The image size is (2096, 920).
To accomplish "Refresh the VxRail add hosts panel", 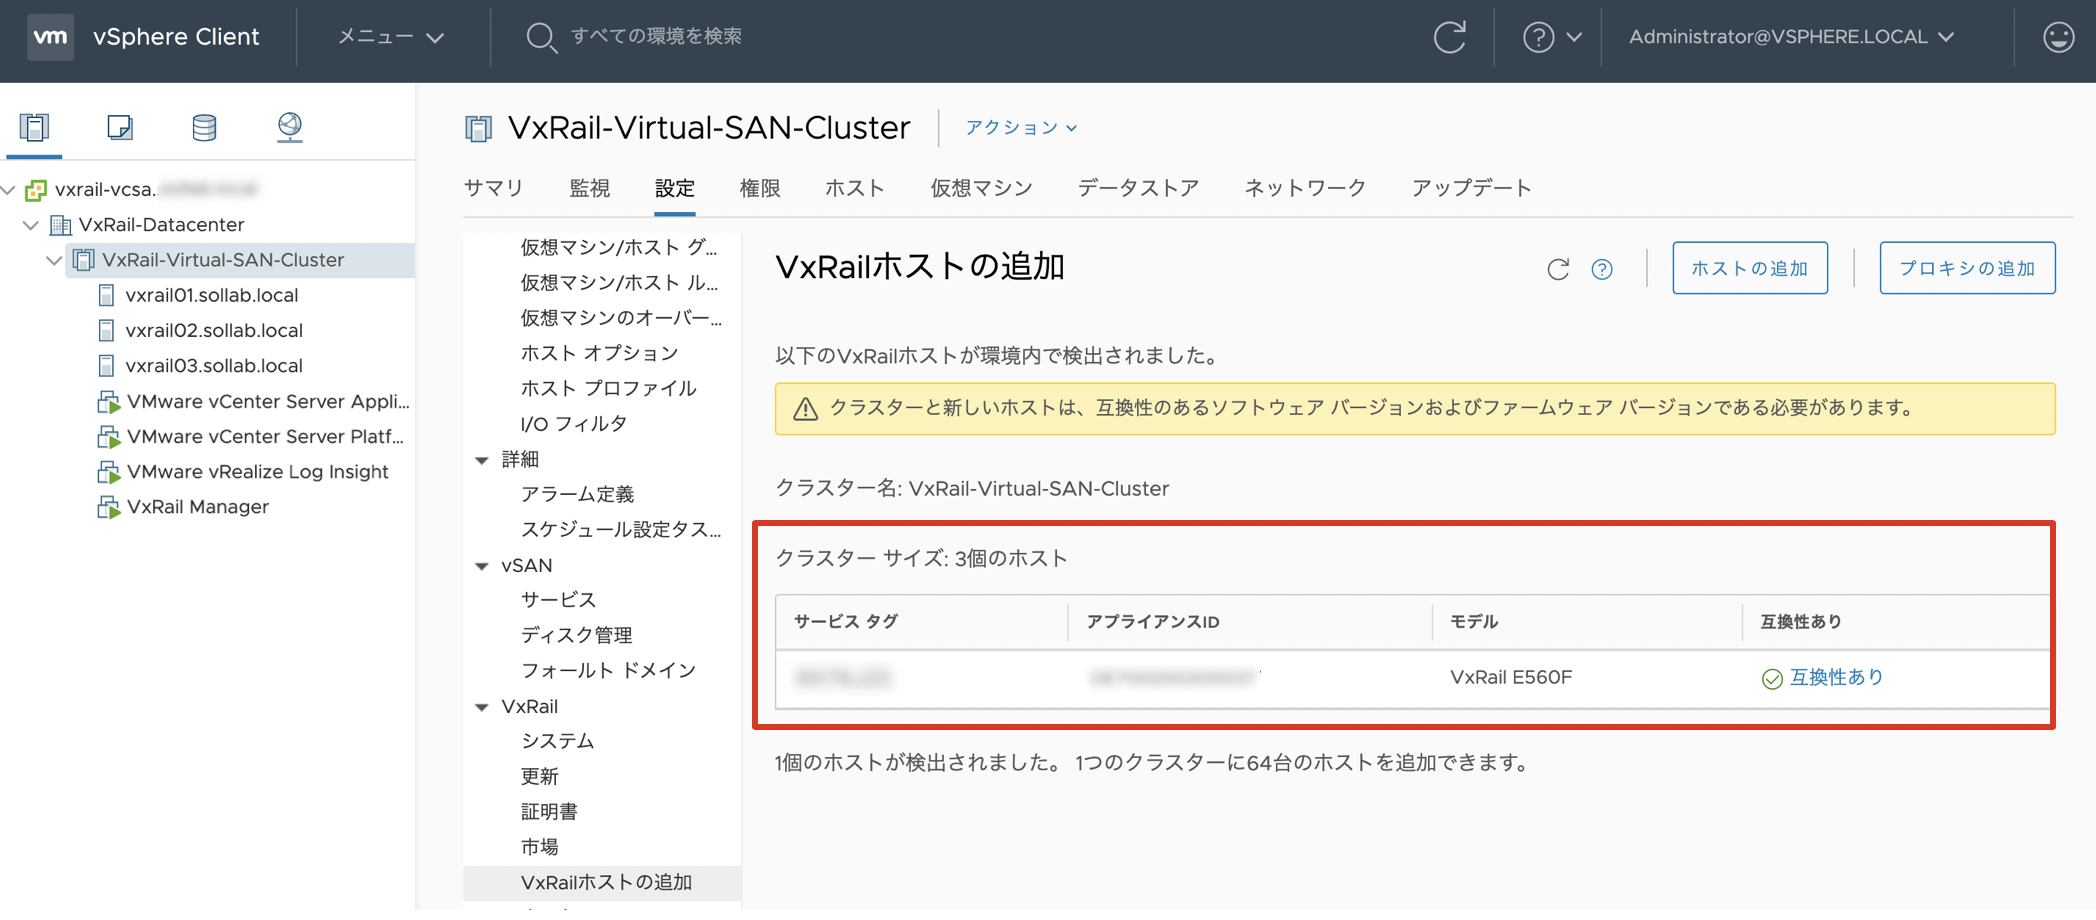I will [1558, 269].
